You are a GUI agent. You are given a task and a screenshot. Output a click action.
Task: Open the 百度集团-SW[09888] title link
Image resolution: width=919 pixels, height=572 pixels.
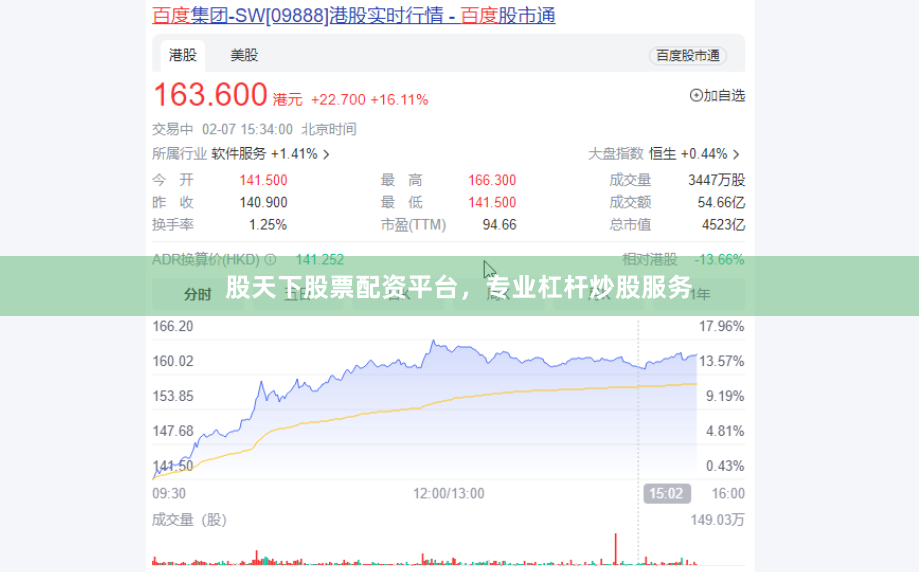(353, 16)
